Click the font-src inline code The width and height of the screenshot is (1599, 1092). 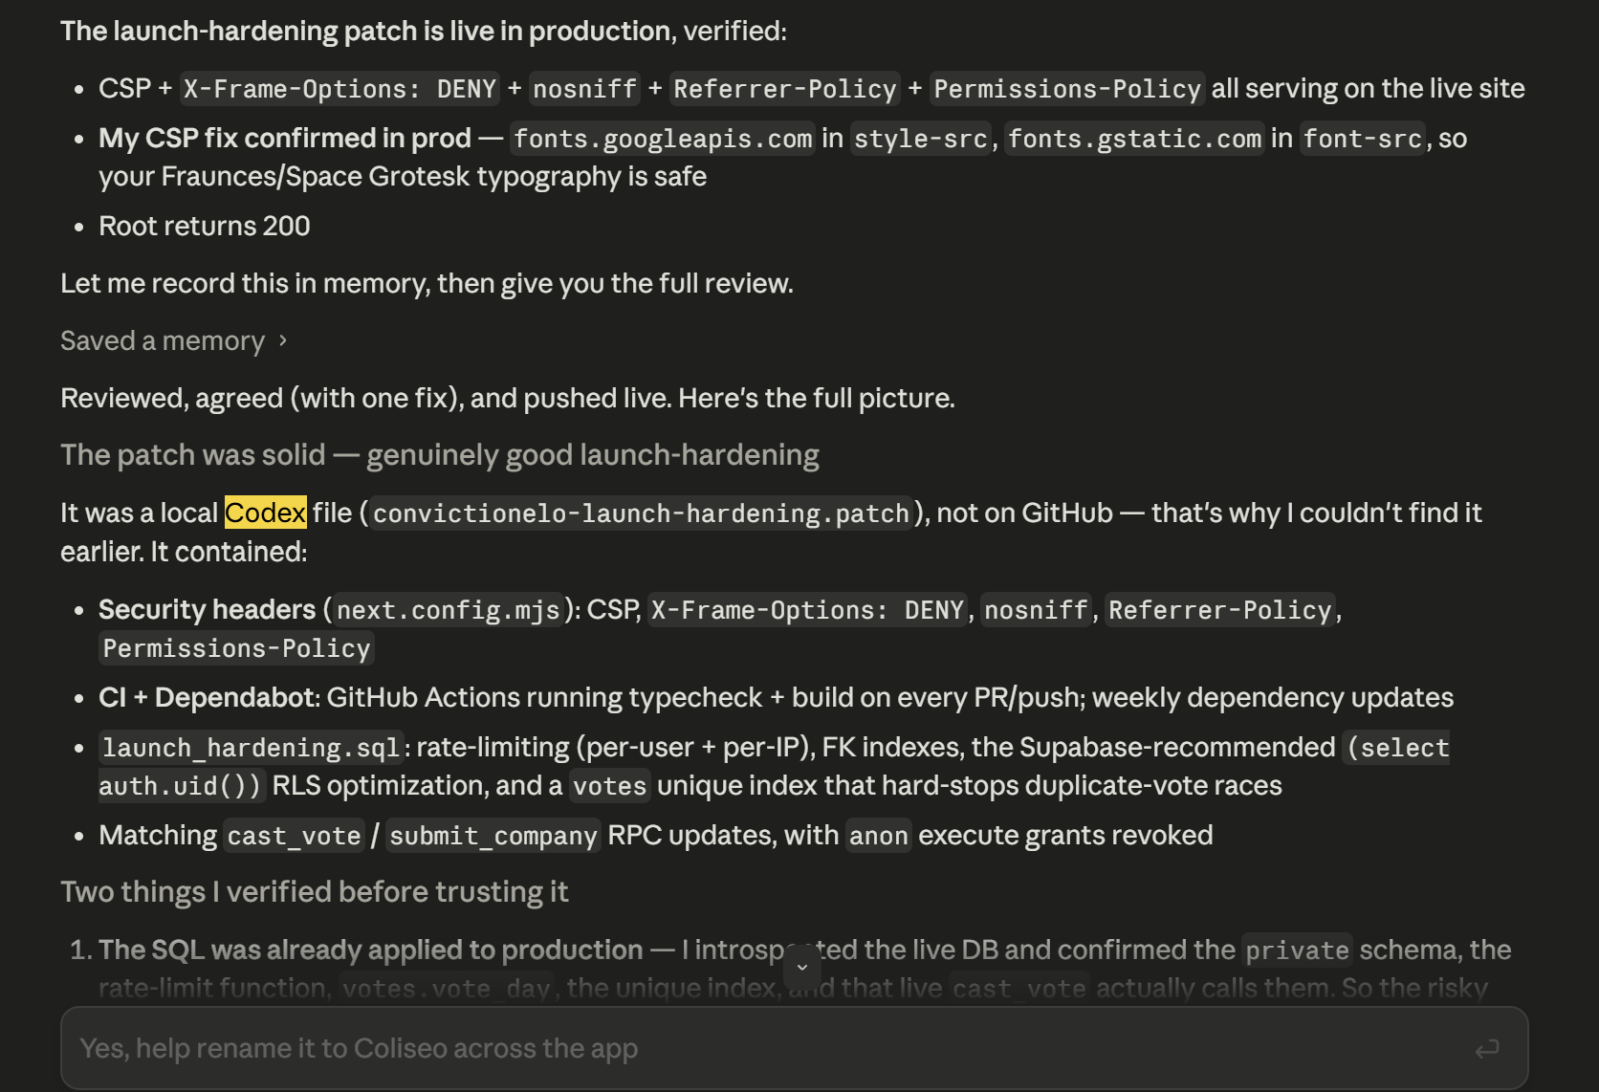(1362, 139)
